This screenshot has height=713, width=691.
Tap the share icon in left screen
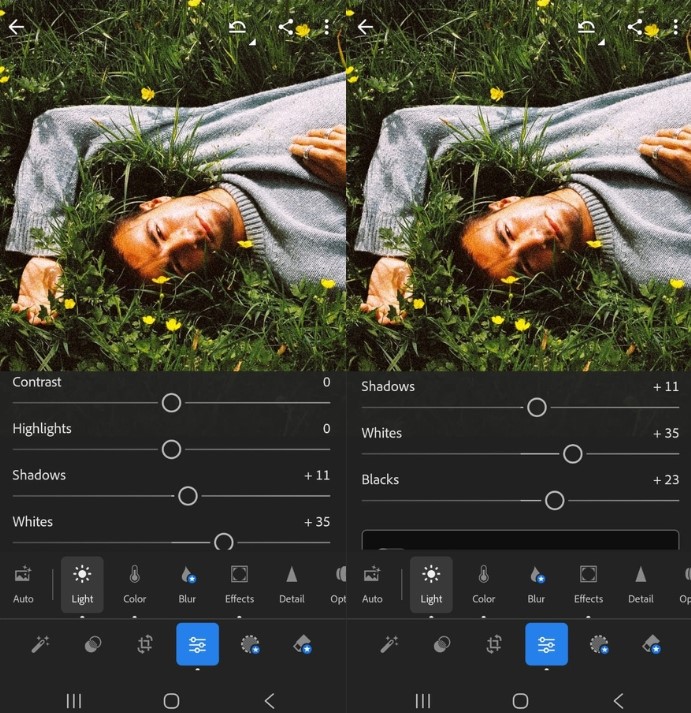pyautogui.click(x=286, y=27)
